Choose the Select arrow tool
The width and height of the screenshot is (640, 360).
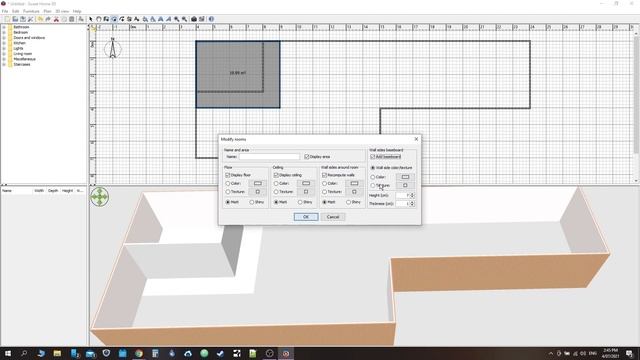(91, 19)
